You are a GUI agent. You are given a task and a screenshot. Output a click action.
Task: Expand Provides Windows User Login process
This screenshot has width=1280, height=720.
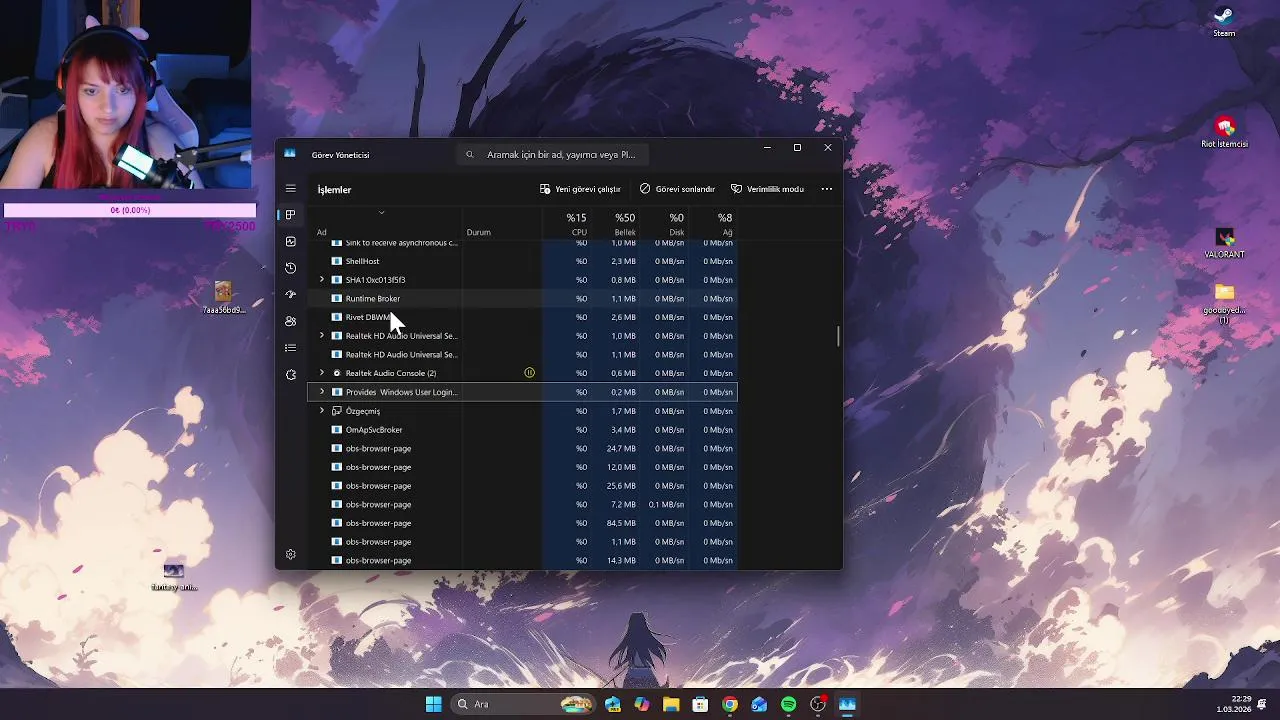(x=322, y=392)
